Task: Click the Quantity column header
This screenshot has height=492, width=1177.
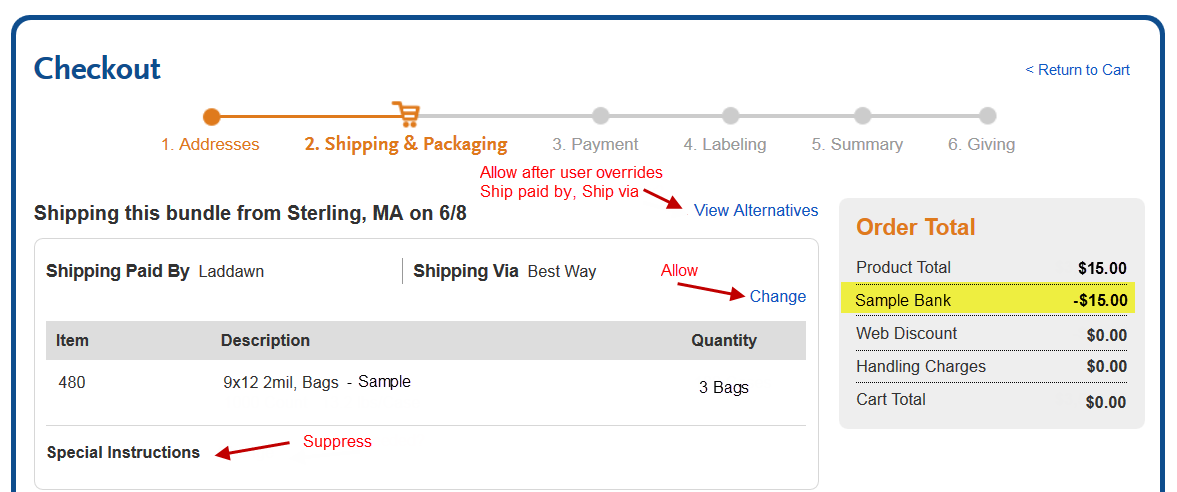Action: click(x=724, y=340)
